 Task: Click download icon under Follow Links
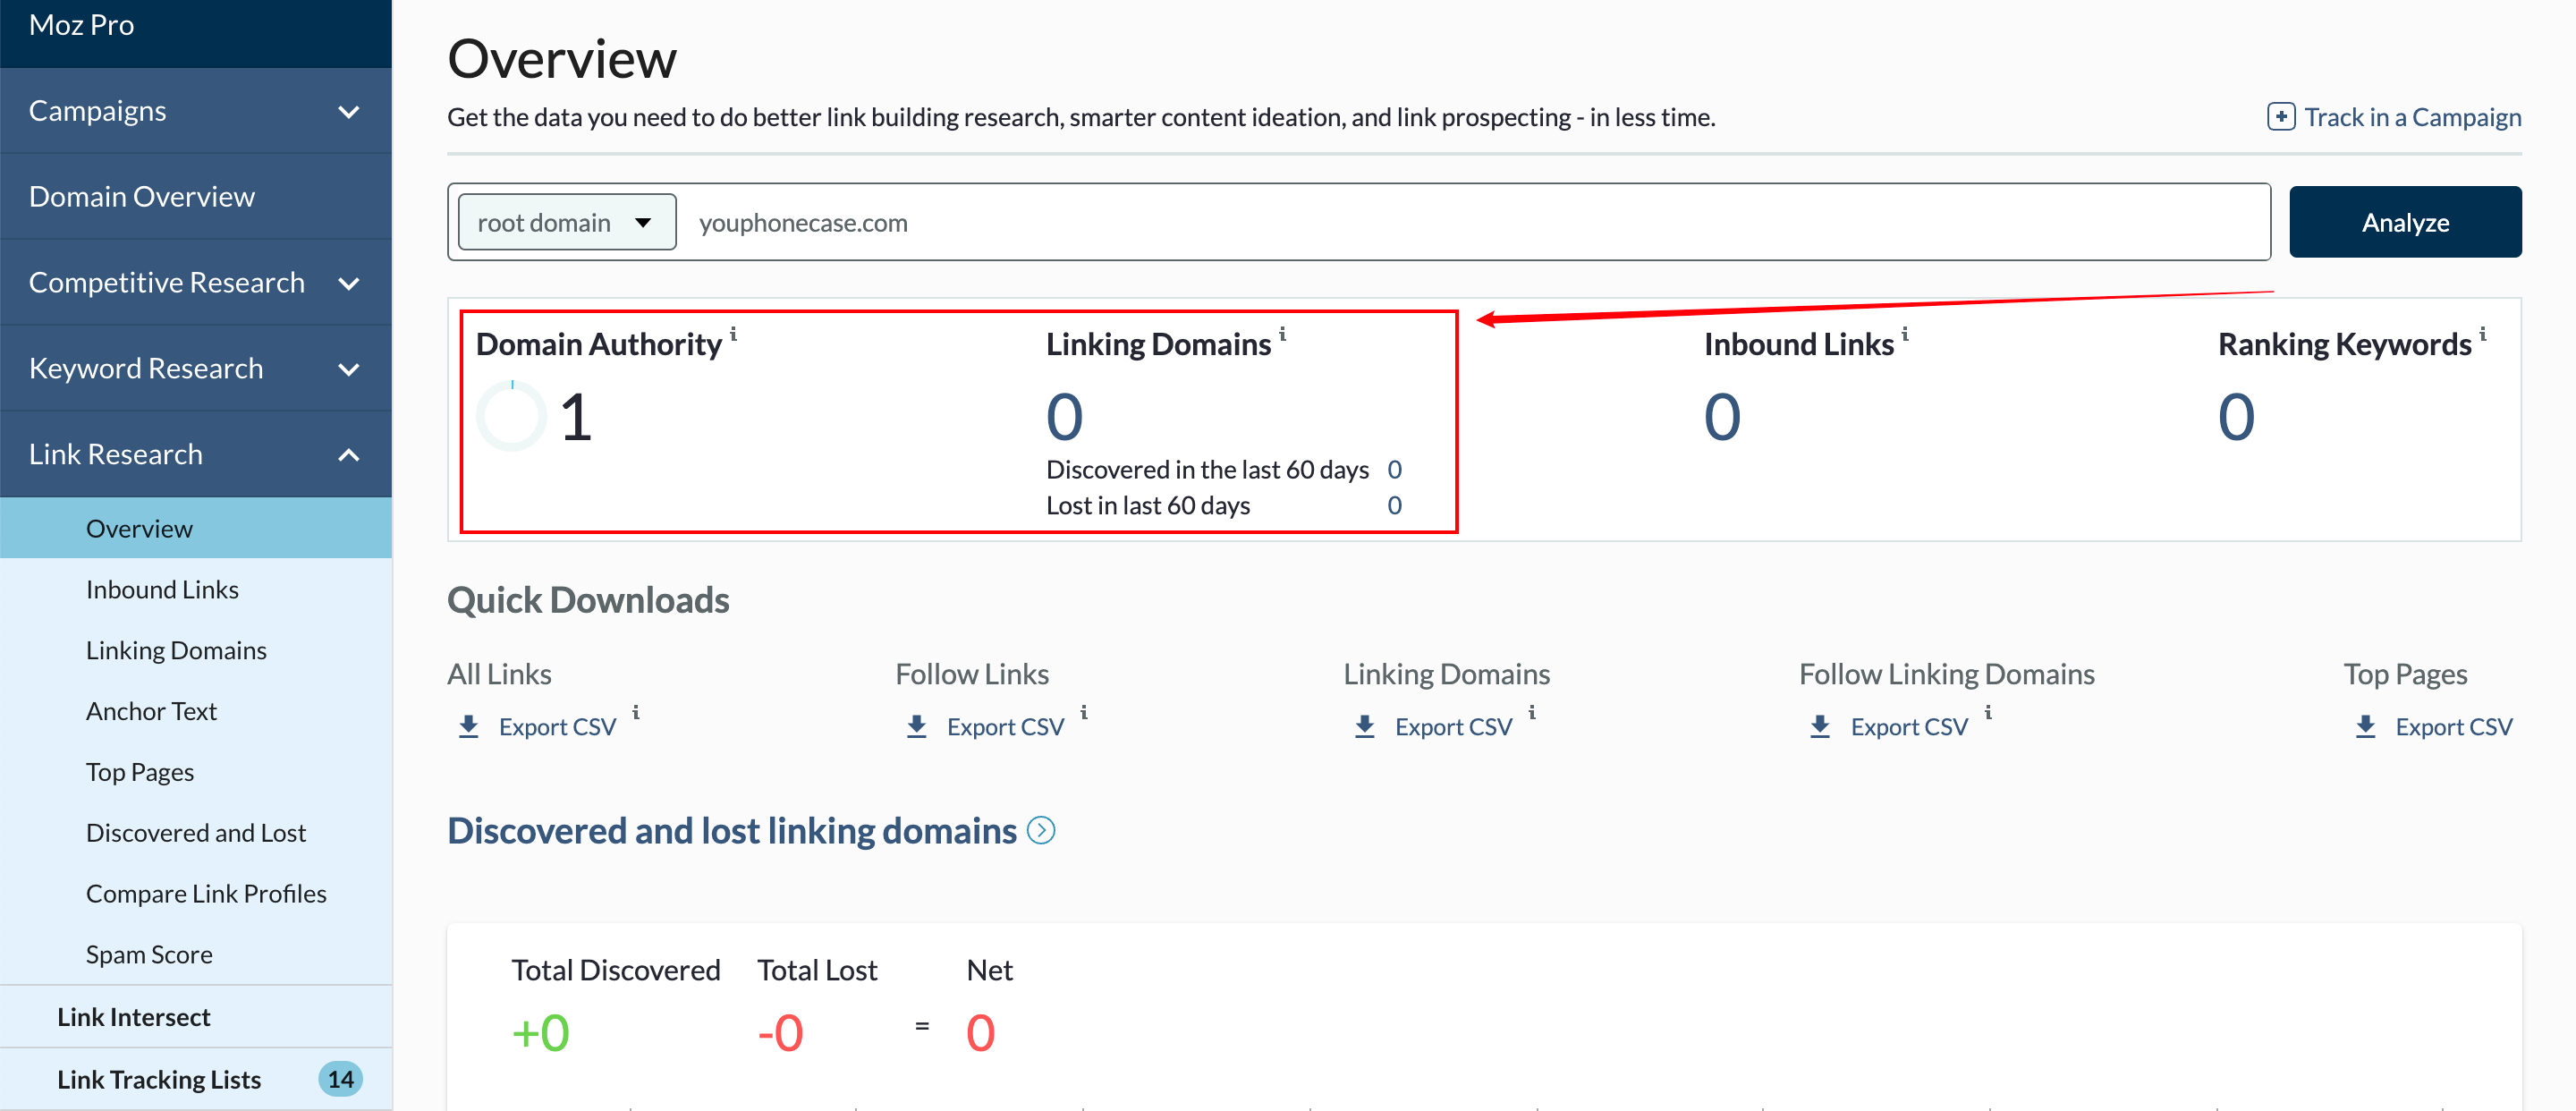[916, 726]
